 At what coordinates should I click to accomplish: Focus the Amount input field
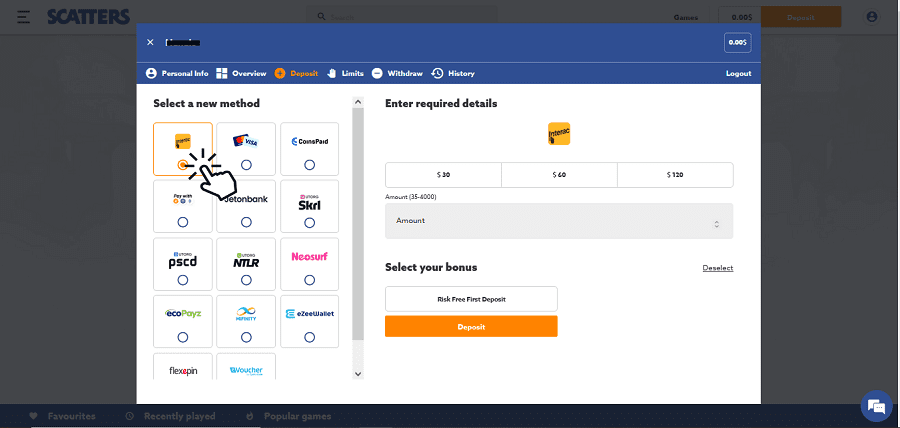coord(559,221)
